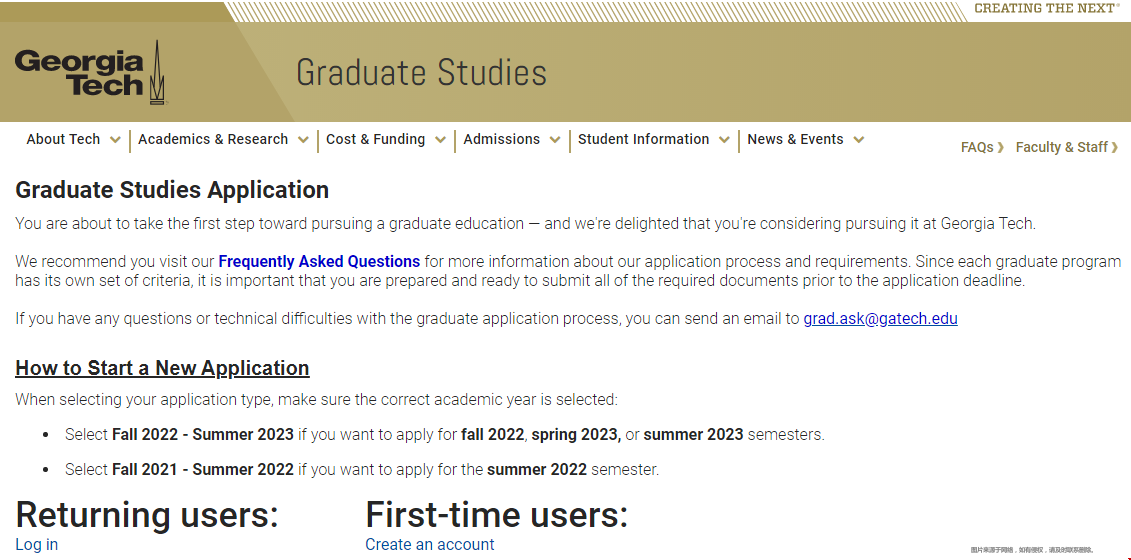This screenshot has height=560, width=1131.
Task: Open the Admissions dropdown chevron
Action: point(555,140)
